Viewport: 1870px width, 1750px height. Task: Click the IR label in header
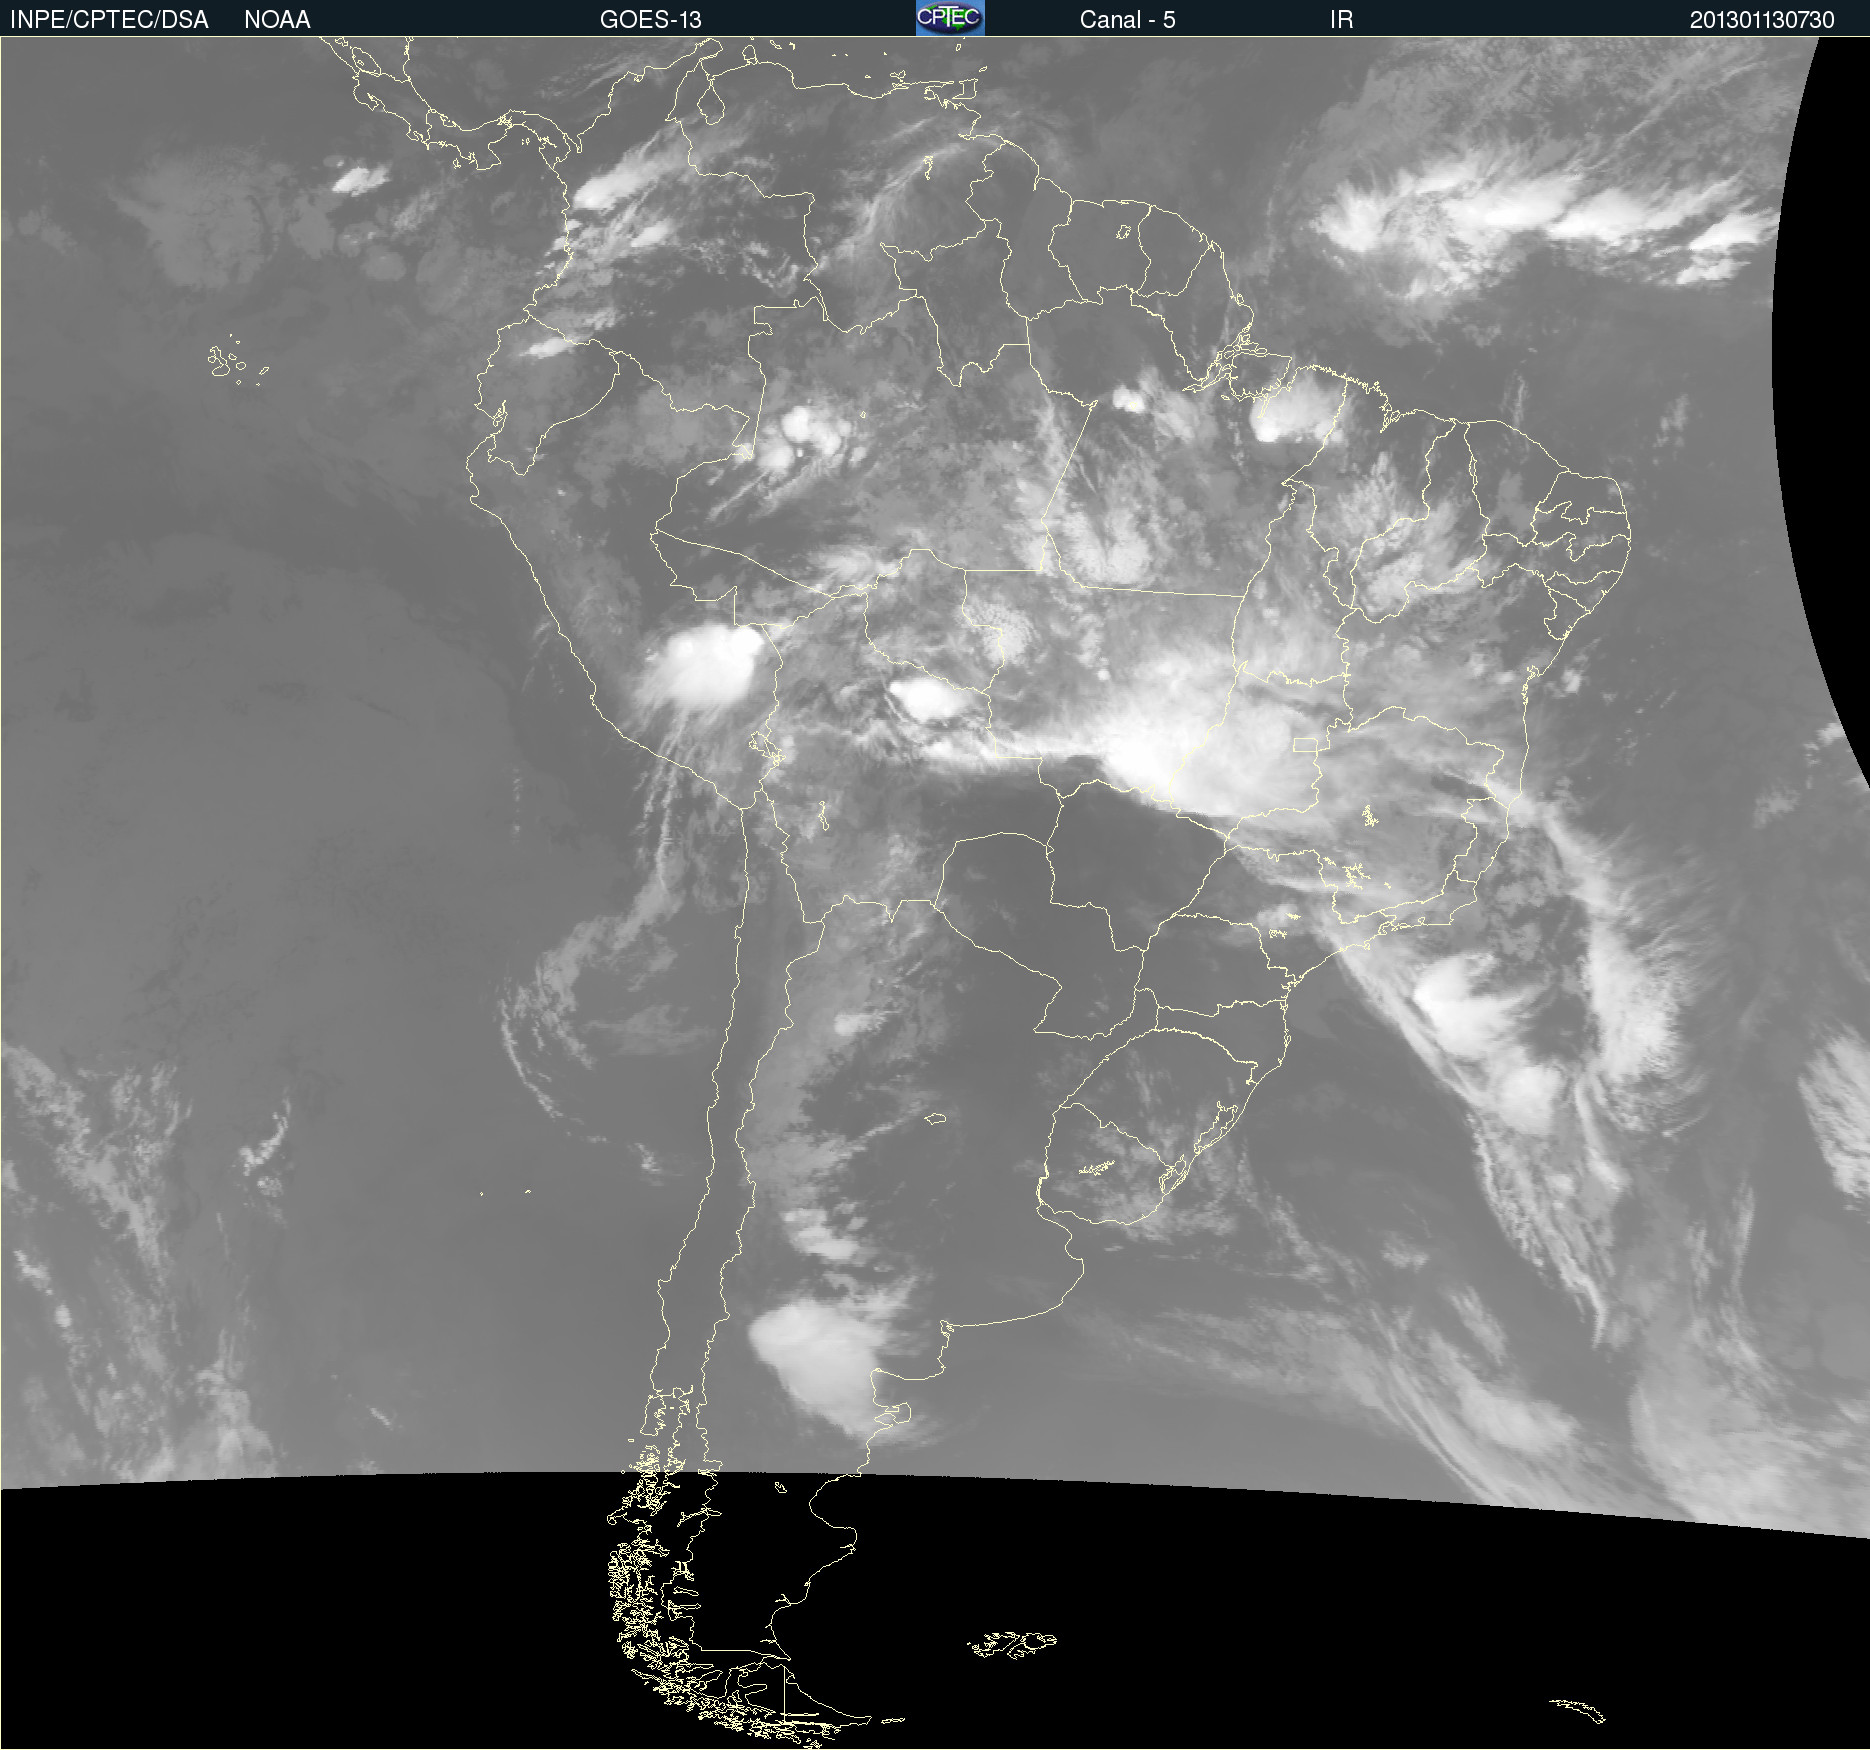pos(1341,20)
